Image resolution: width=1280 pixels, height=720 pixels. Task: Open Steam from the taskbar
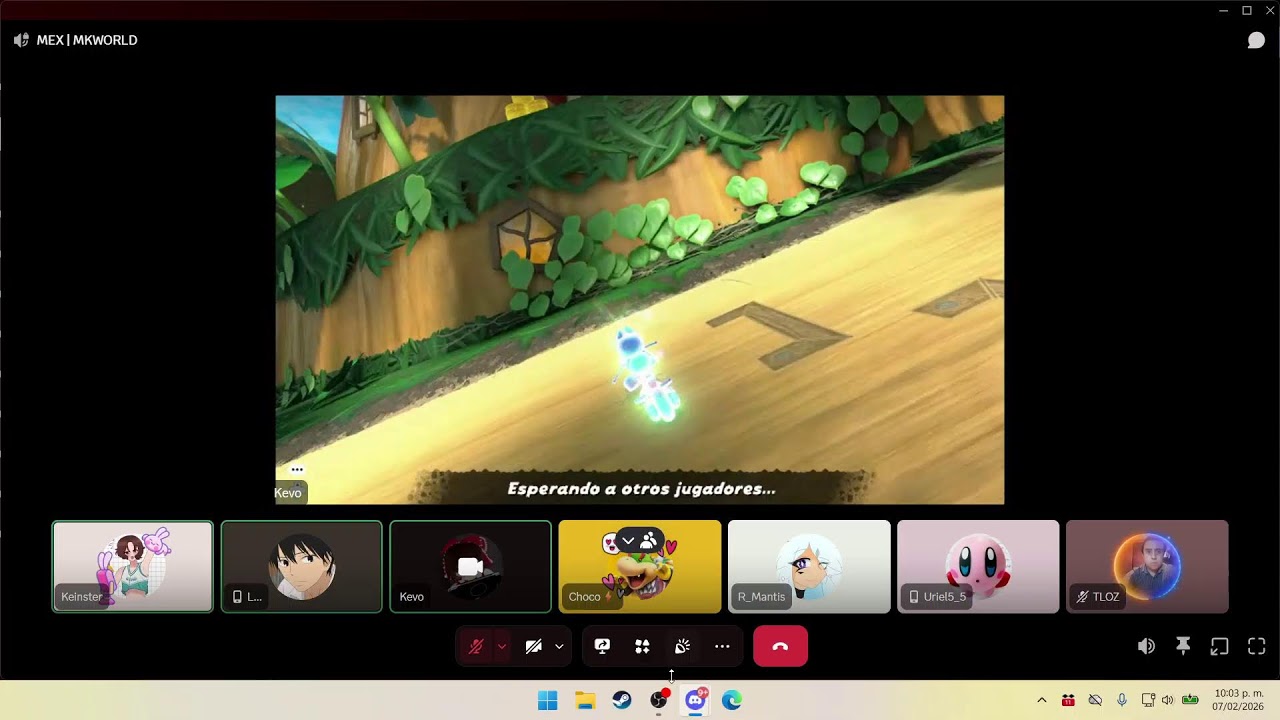pos(622,700)
